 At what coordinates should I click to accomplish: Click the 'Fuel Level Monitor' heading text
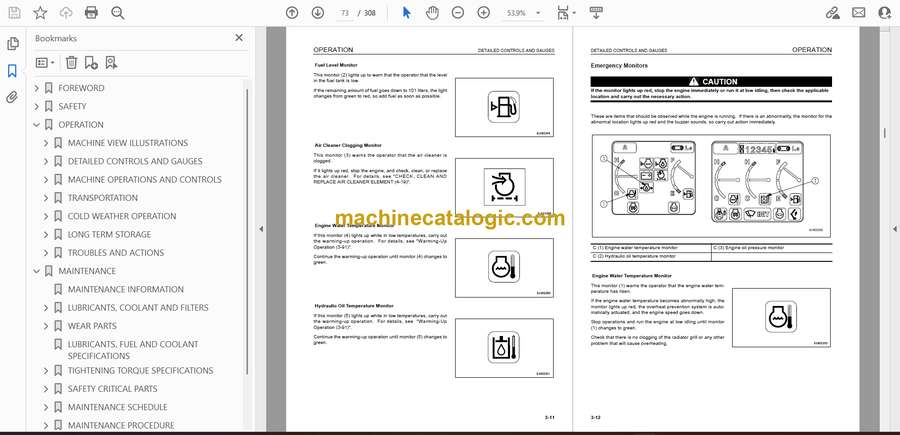click(336, 65)
